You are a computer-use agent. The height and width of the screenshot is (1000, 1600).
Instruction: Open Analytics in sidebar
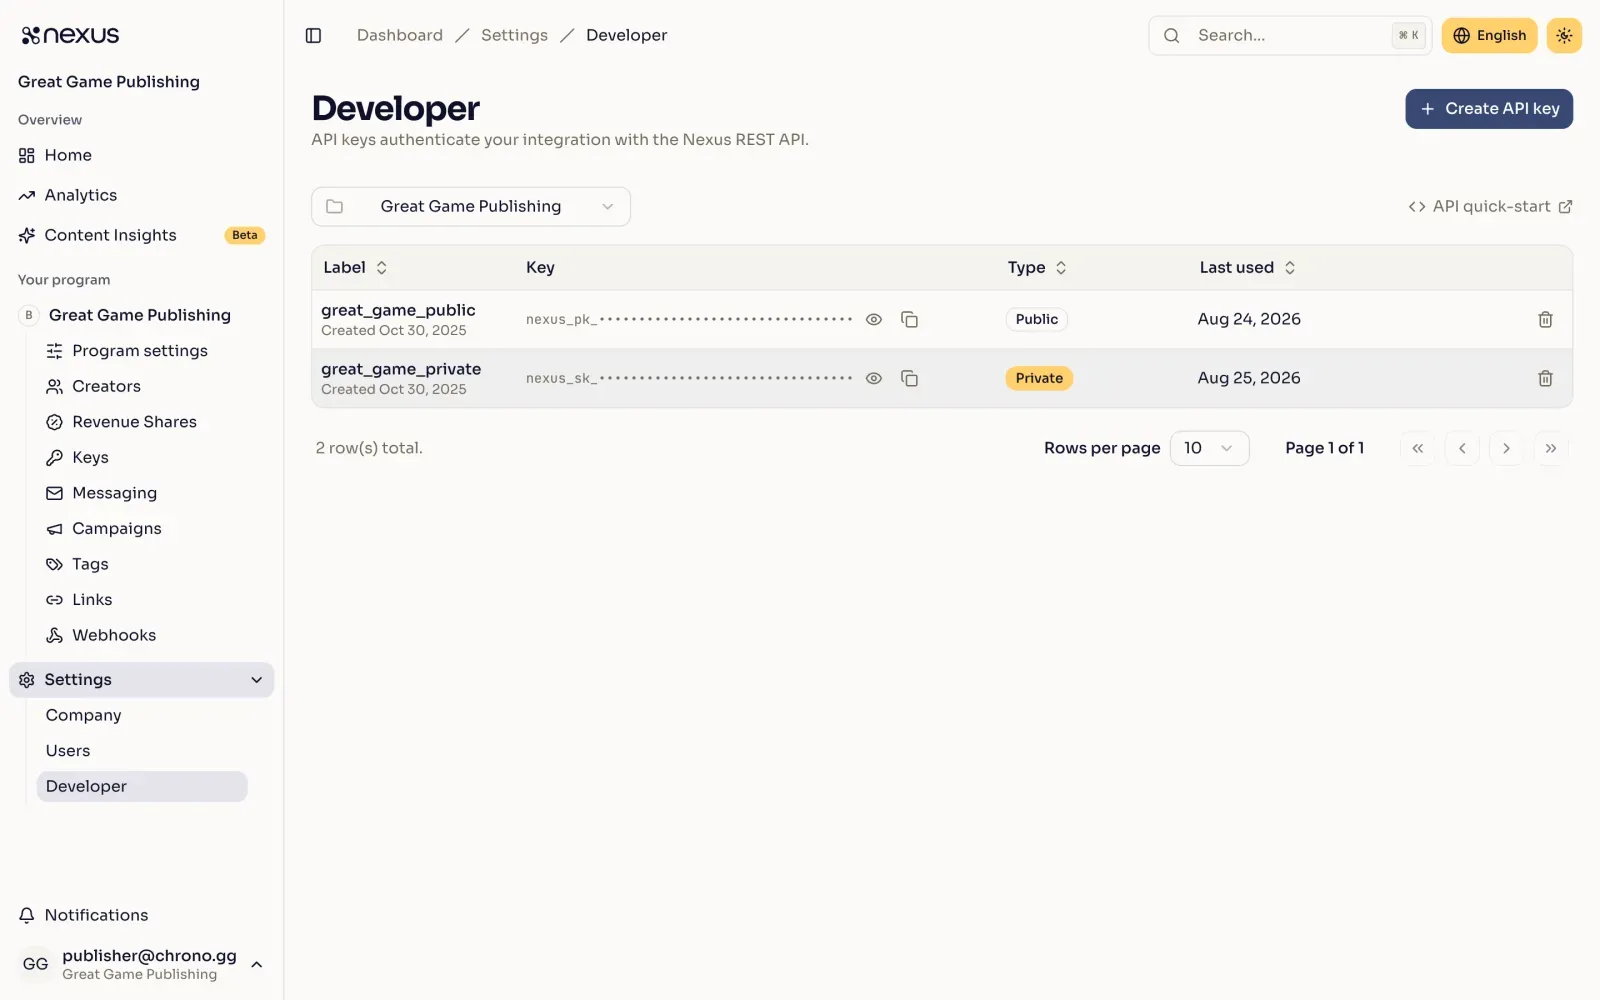[x=142, y=195]
